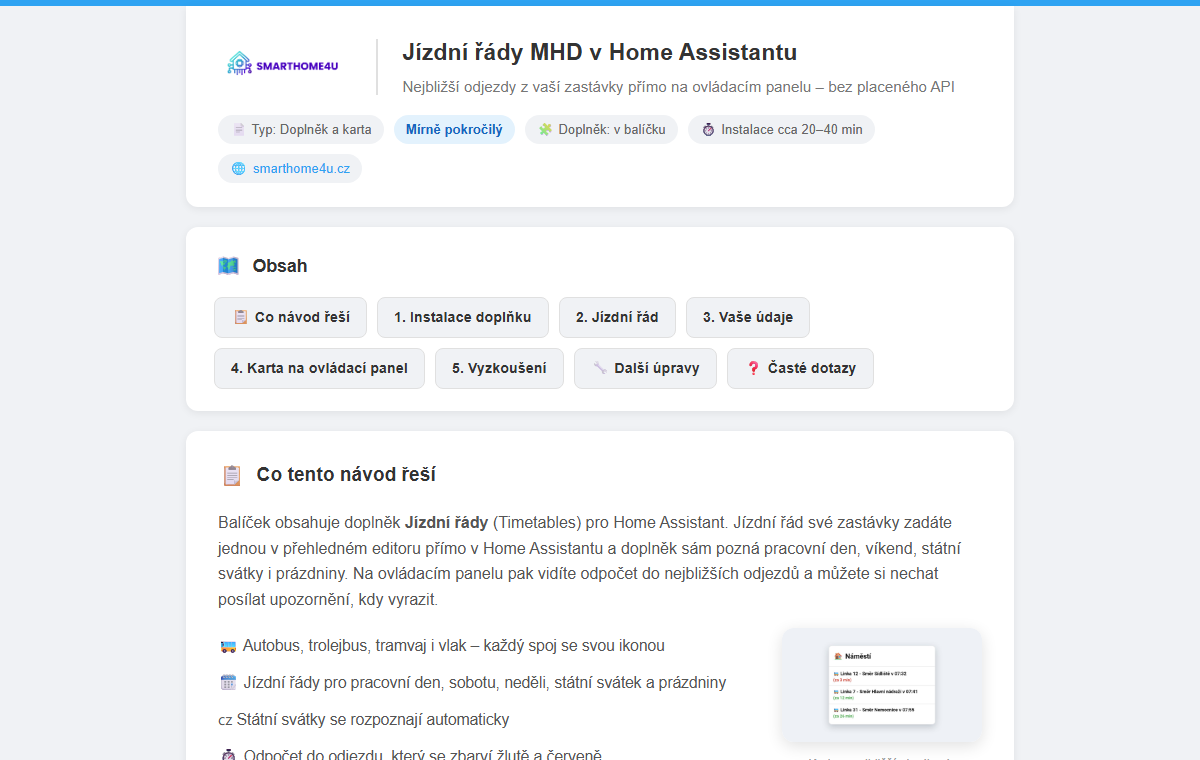The height and width of the screenshot is (760, 1200).
Task: Click the map icon beside Obsah
Action: point(228,266)
